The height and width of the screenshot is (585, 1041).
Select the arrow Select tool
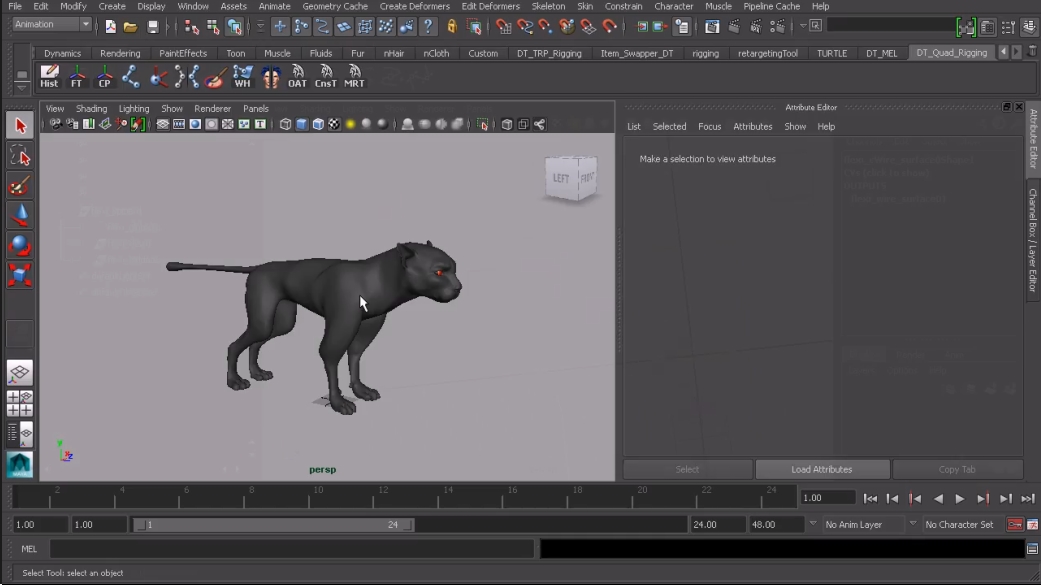pos(20,125)
